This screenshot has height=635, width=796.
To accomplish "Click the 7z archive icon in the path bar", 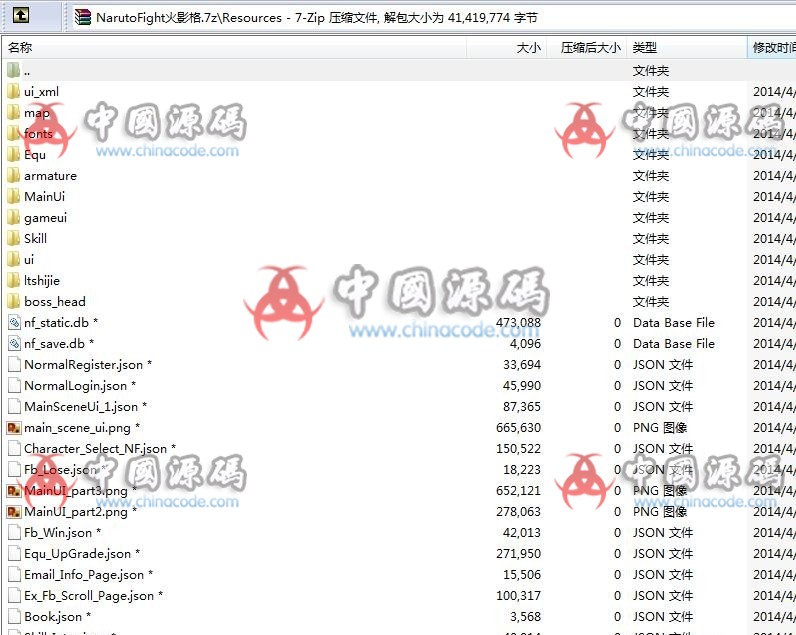I will pyautogui.click(x=83, y=17).
